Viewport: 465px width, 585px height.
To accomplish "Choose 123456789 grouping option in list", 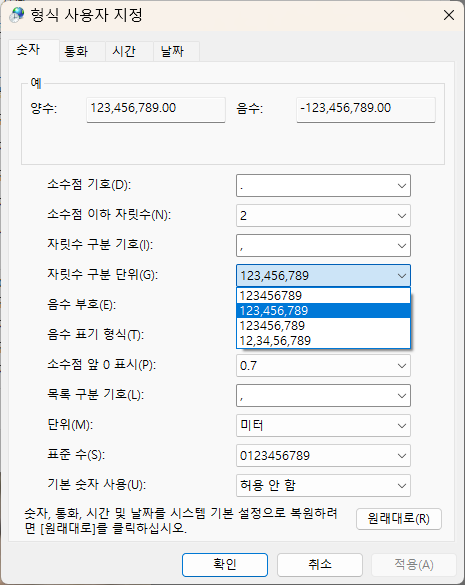I will tap(323, 295).
